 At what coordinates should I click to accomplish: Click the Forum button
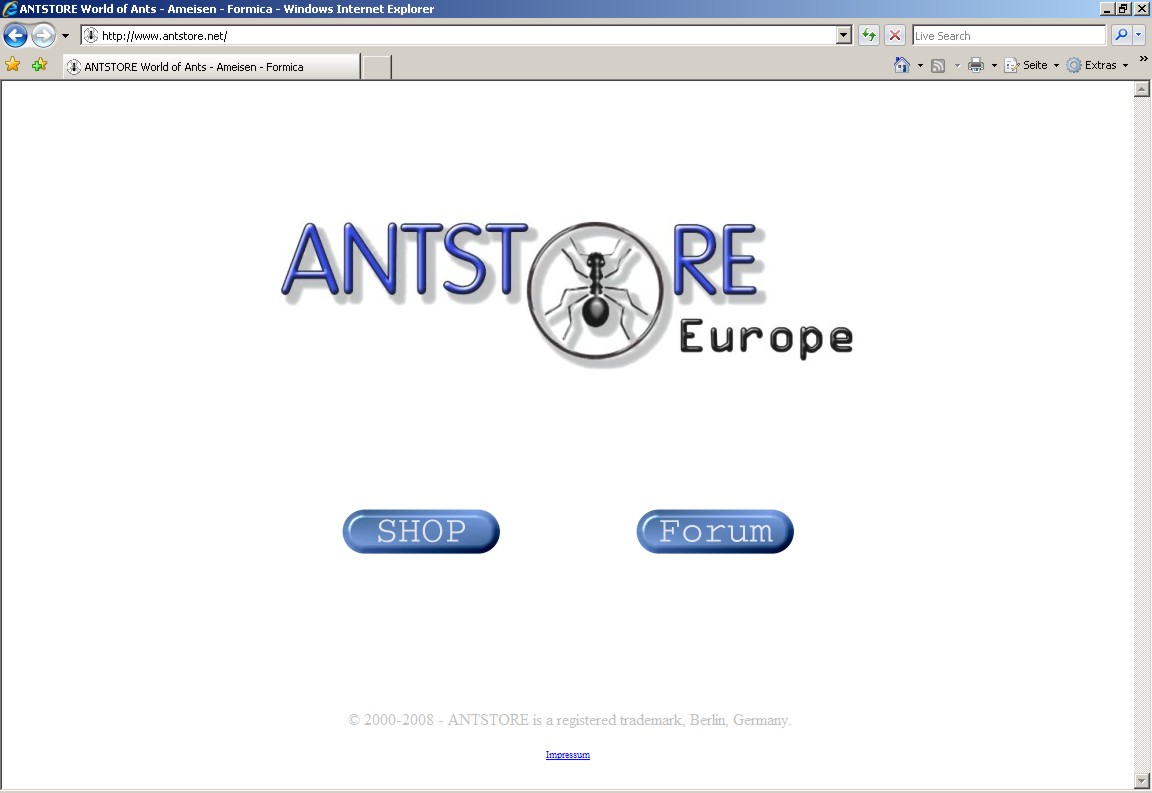[x=715, y=531]
